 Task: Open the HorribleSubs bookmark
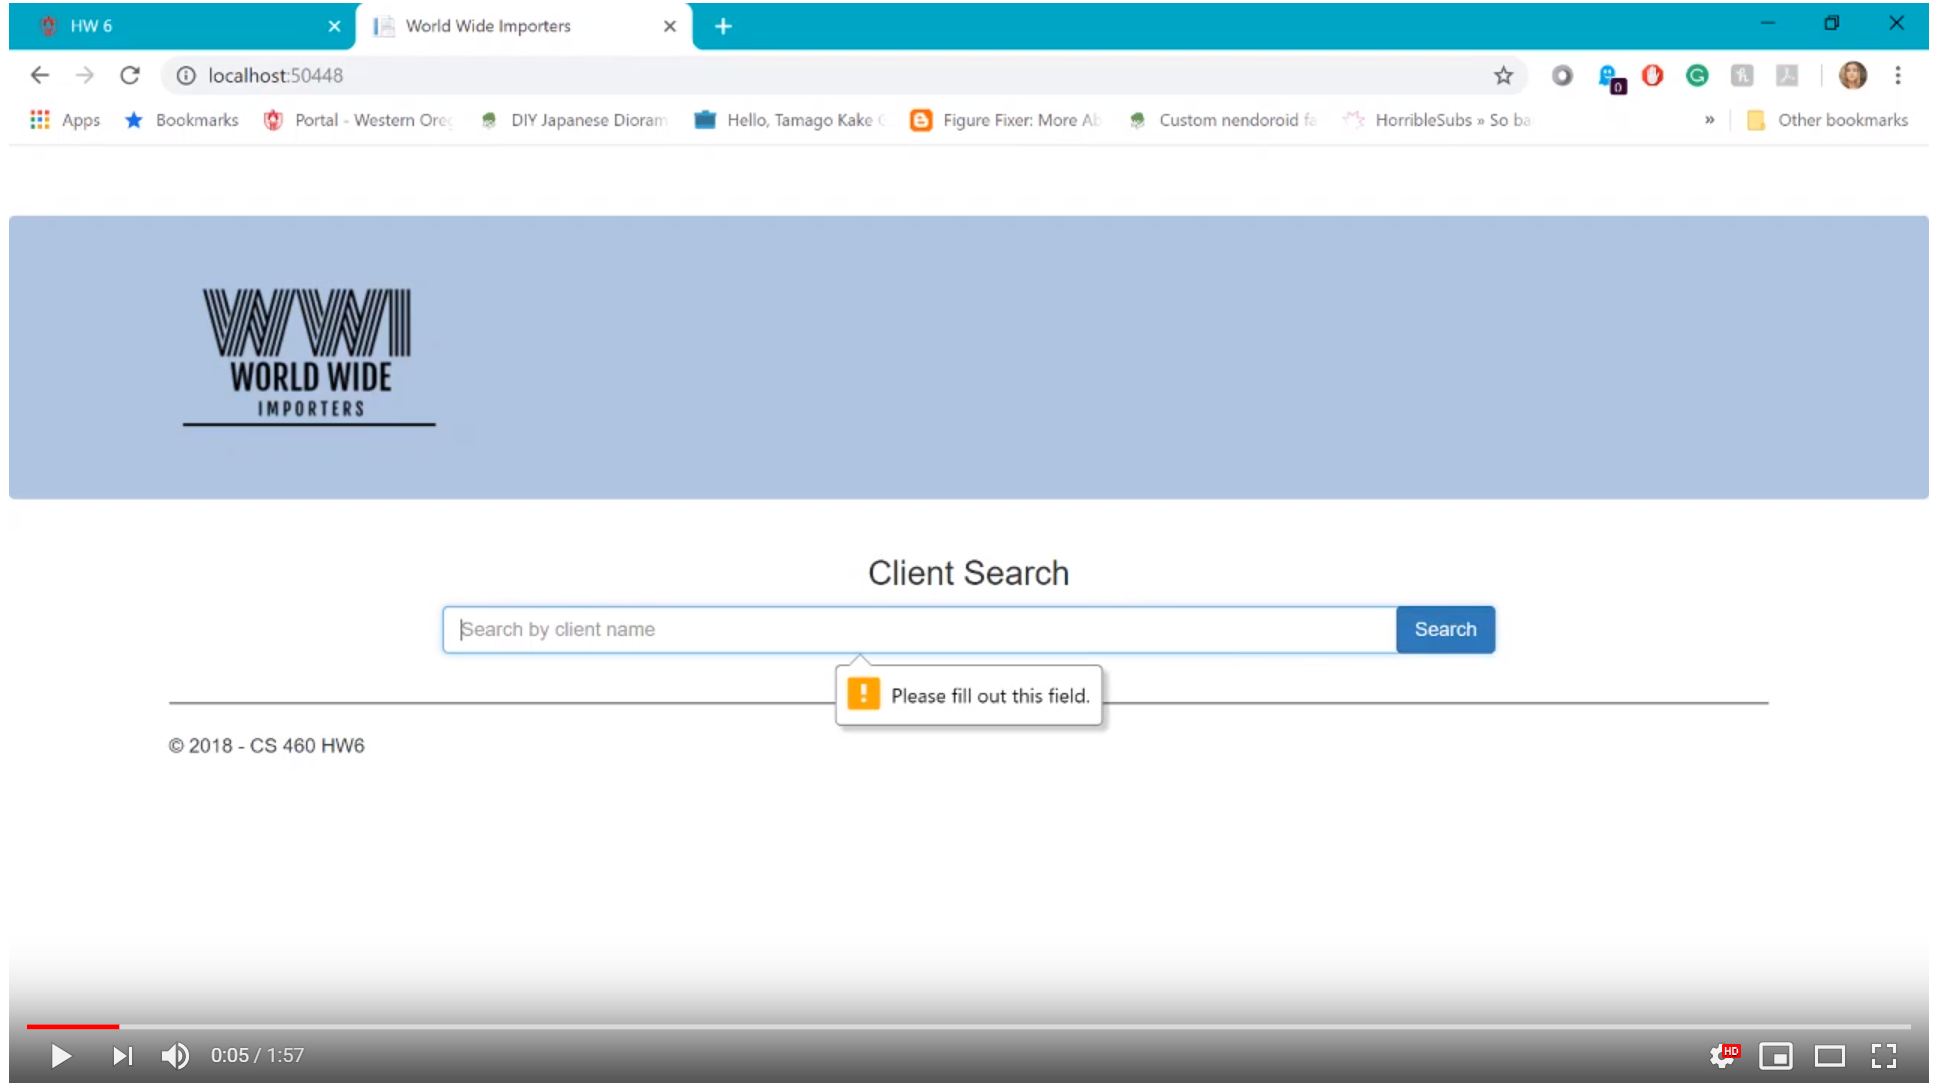(x=1437, y=120)
